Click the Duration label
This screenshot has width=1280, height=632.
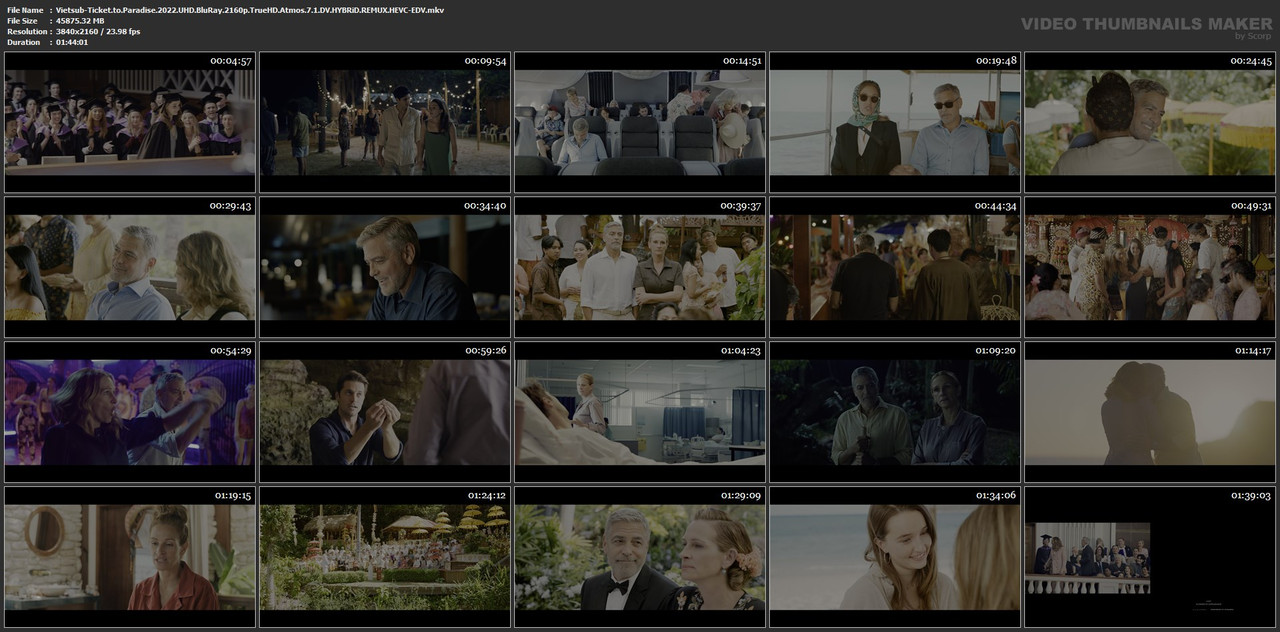point(23,42)
